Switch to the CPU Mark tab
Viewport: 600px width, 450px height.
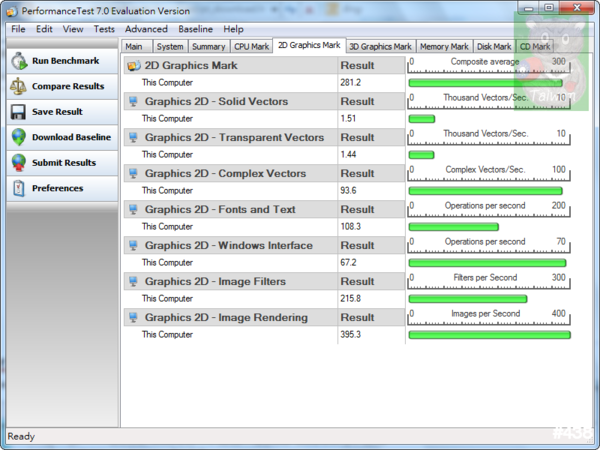251,46
